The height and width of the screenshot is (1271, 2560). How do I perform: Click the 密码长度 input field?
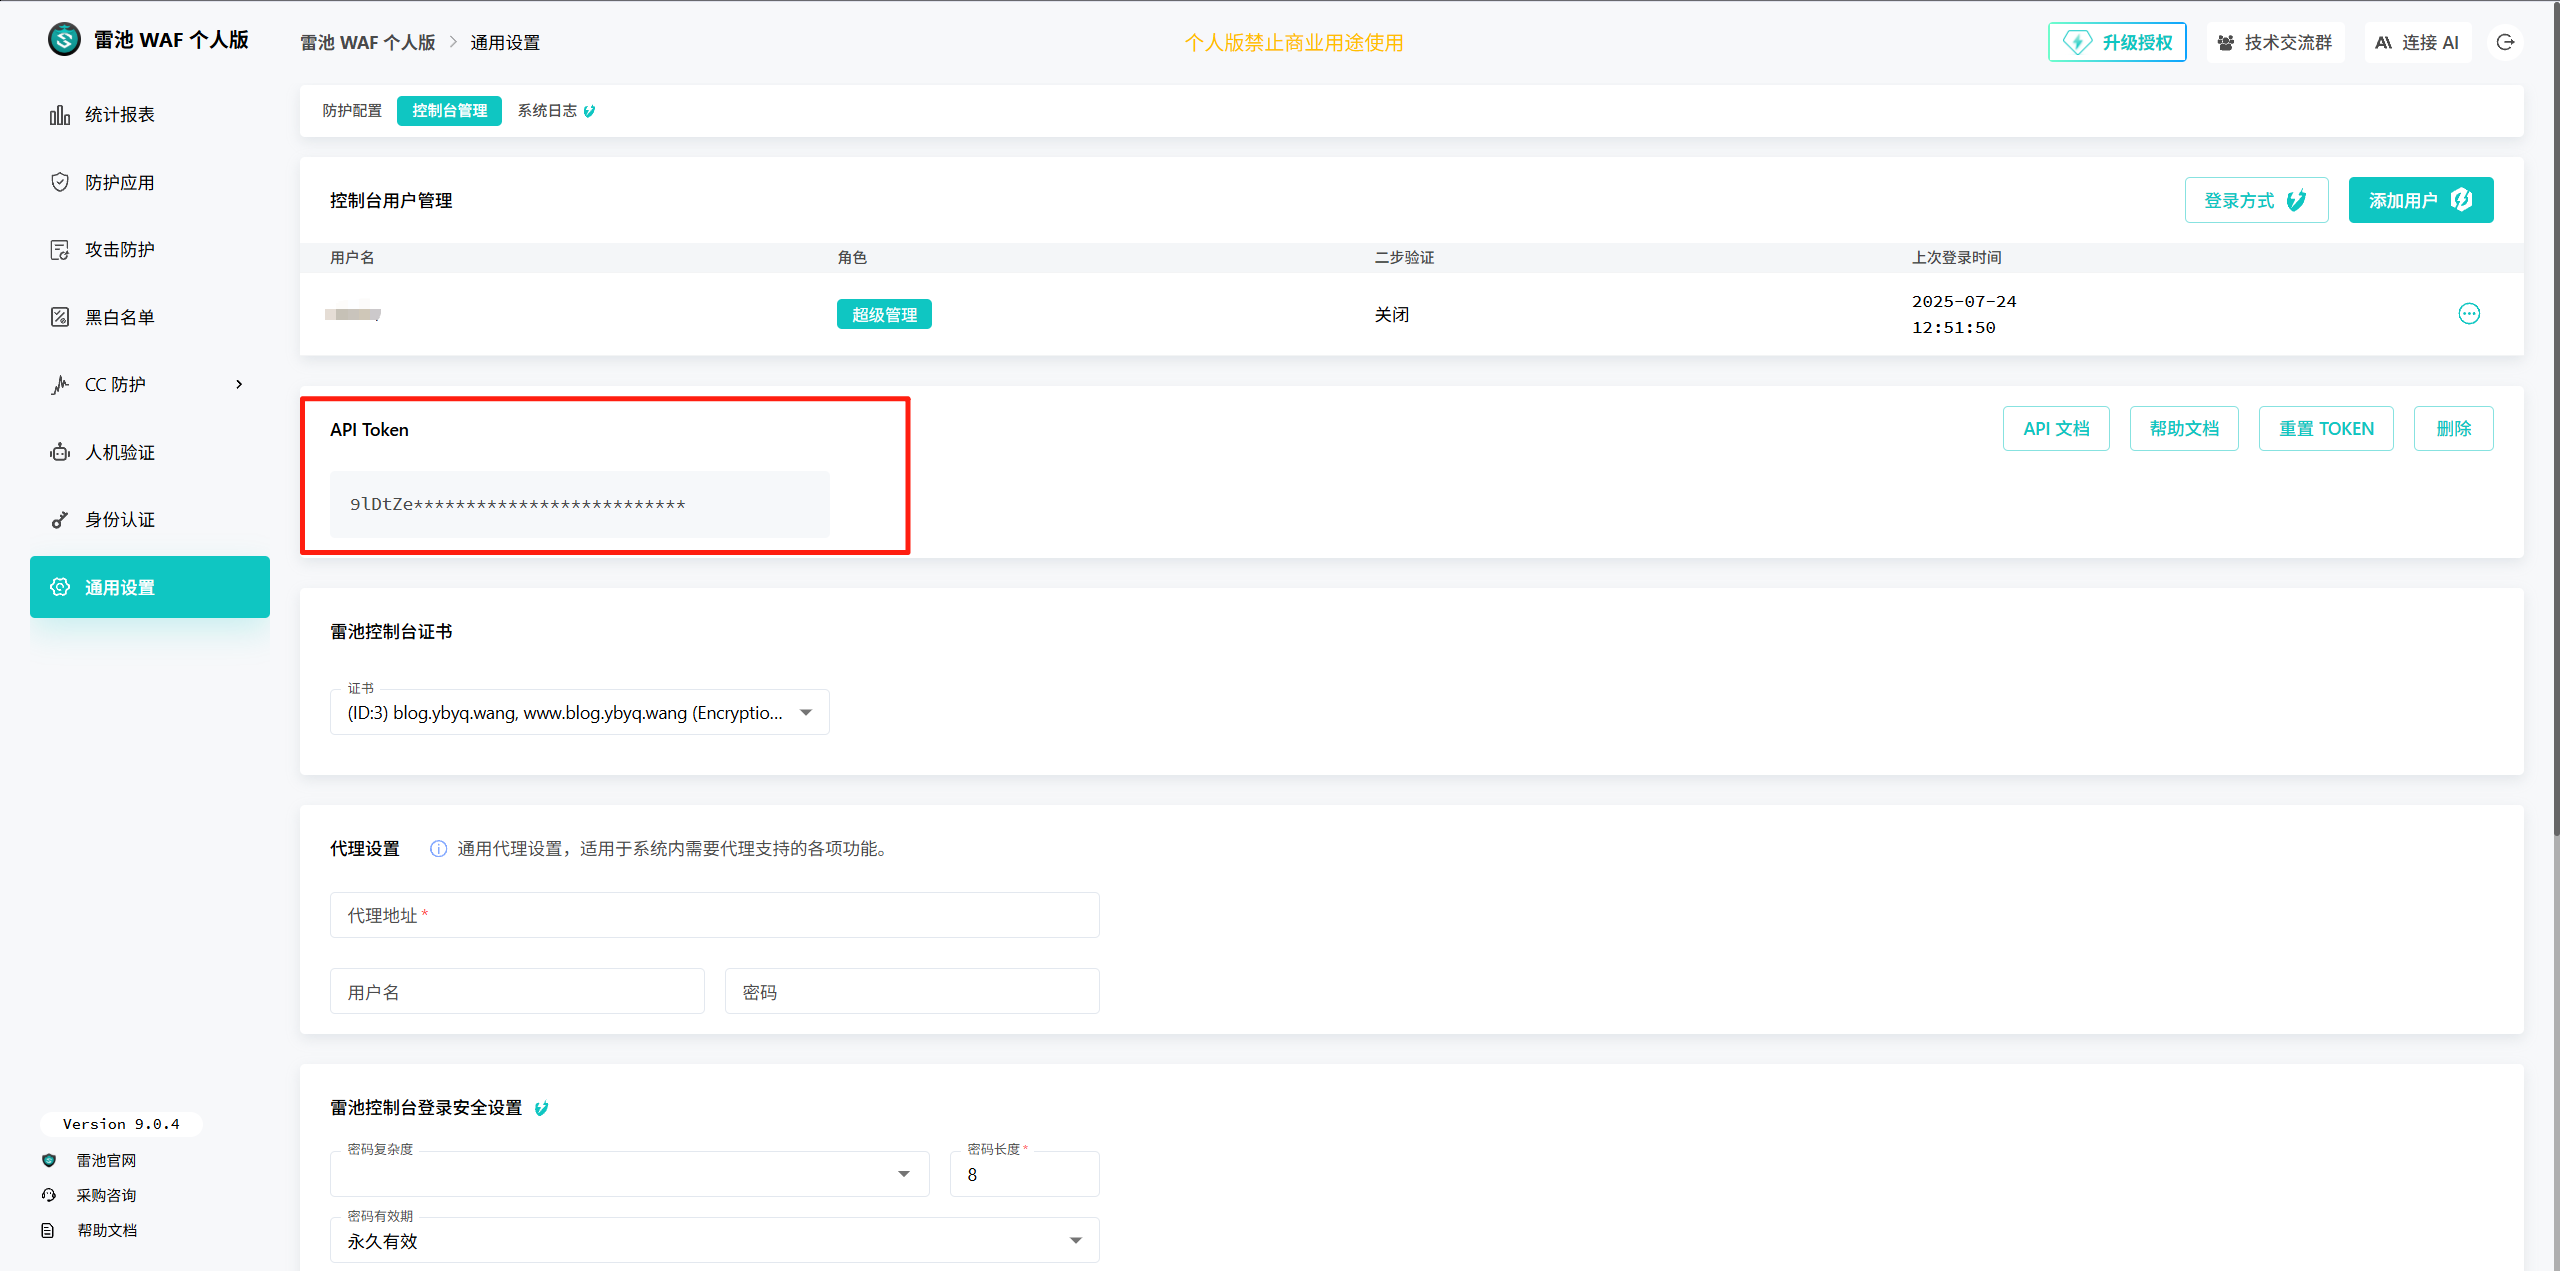pos(1024,1174)
